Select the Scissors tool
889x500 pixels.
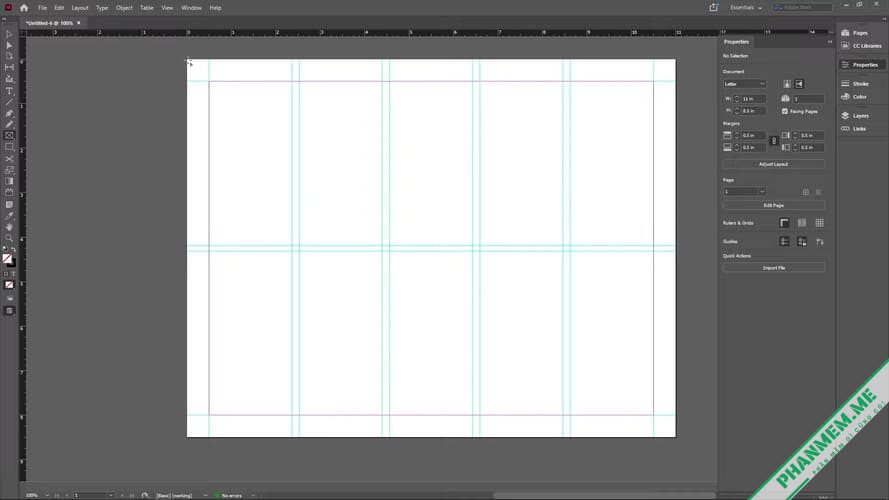point(9,159)
